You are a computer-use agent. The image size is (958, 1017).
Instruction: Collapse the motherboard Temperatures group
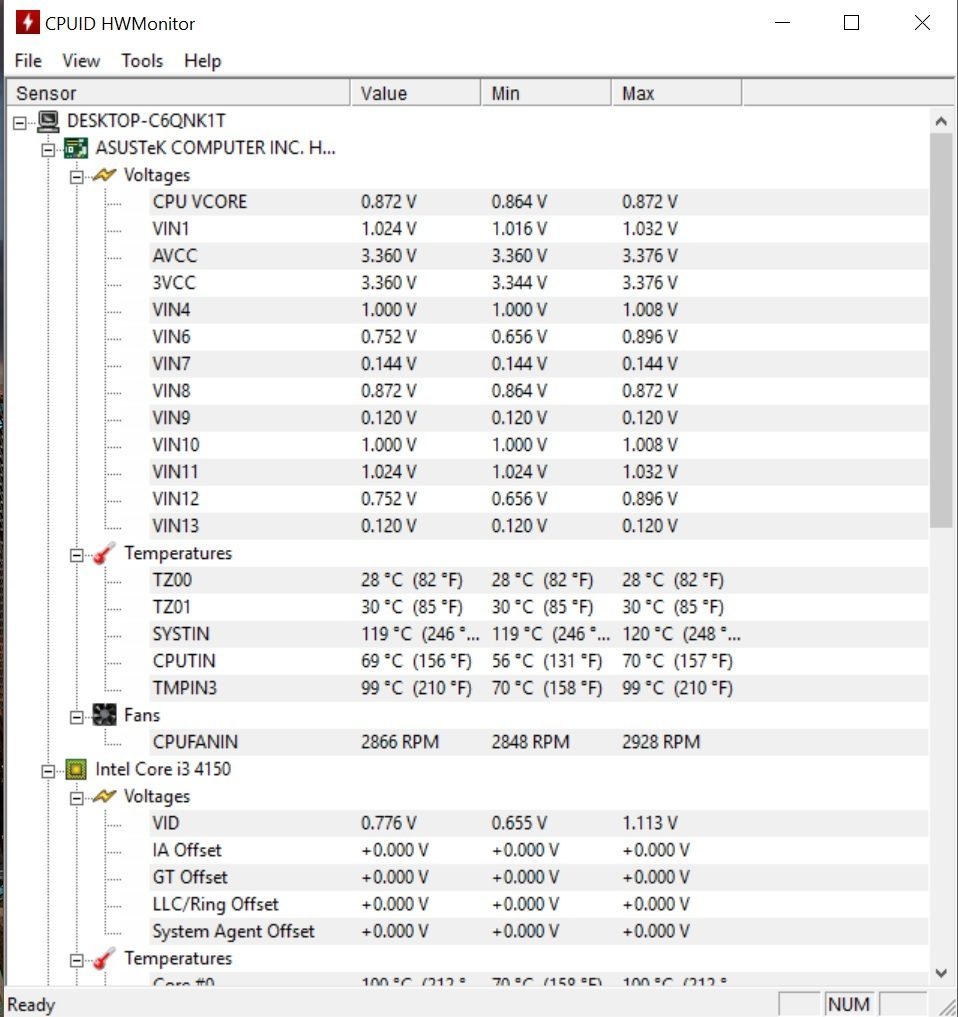77,555
